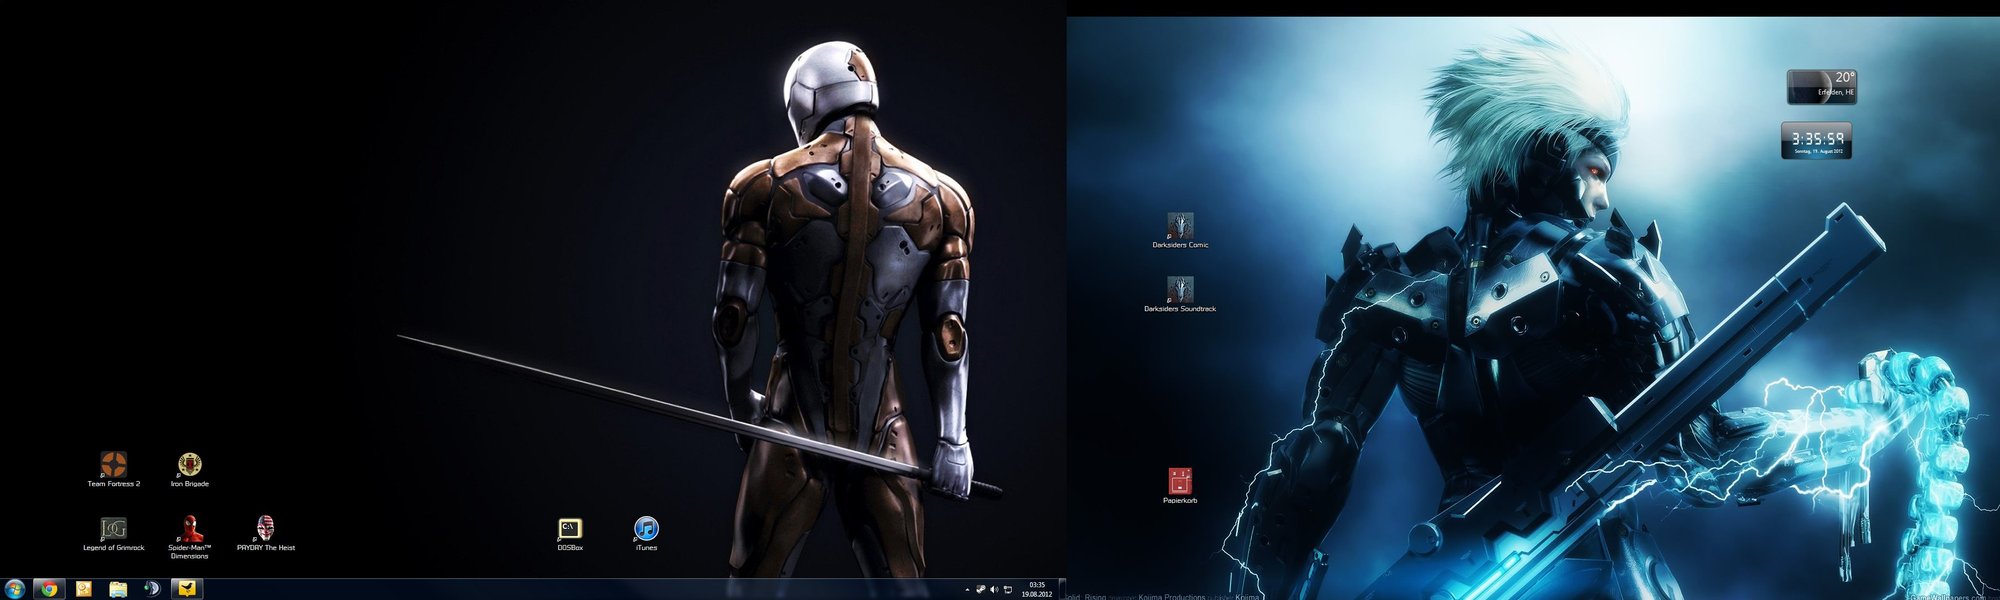Viewport: 2000px width, 600px height.
Task: Click the Darksiders Soundtrack icon
Action: 1180,290
